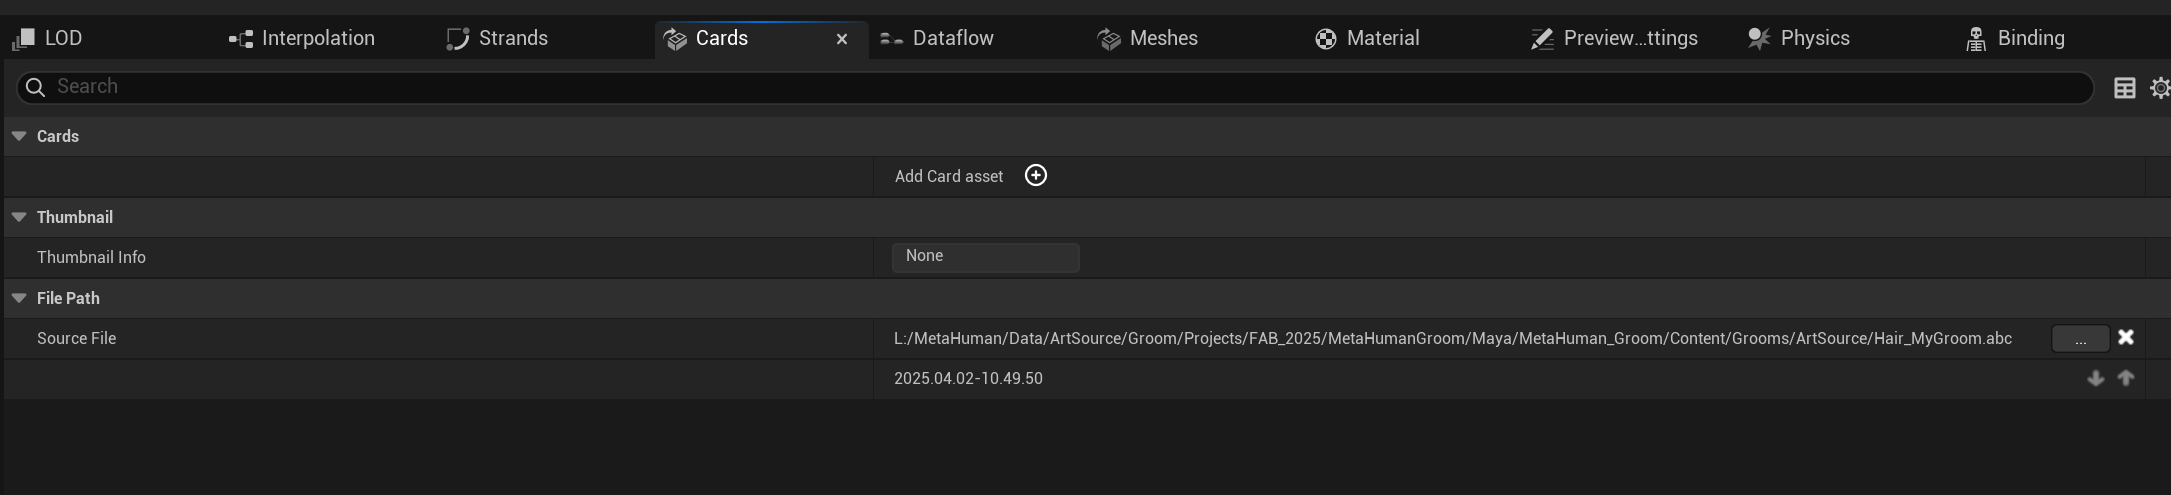Switch to the Physics tab

point(1798,38)
